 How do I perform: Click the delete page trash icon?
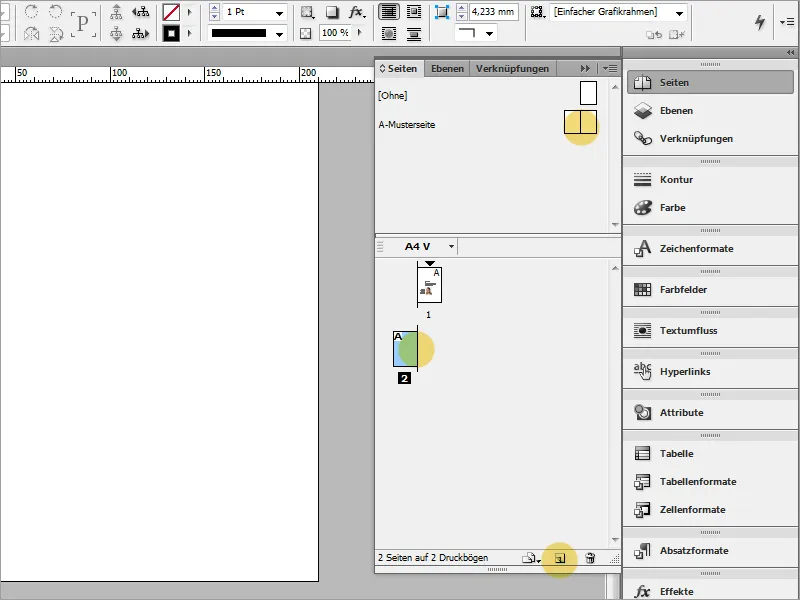590,558
